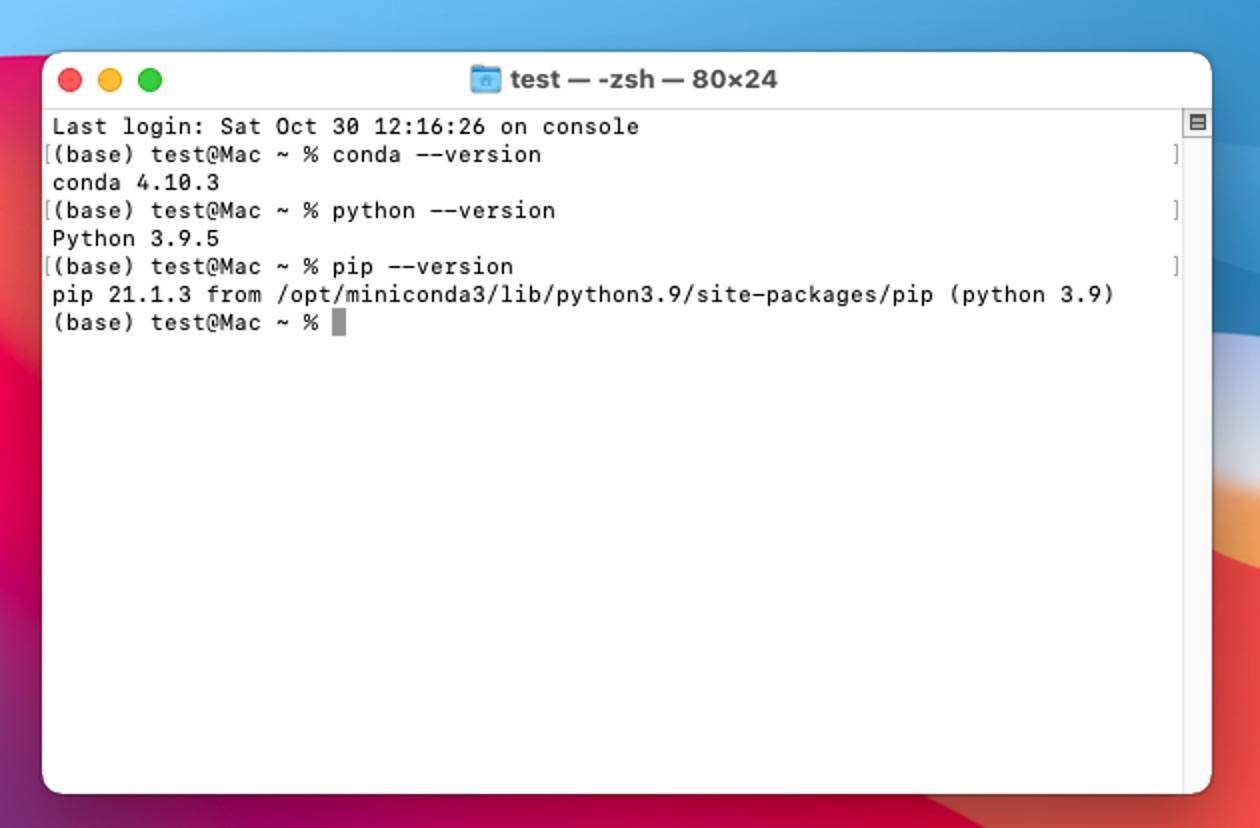Click the "pip 21.1.3 from" output text
Viewport: 1260px width, 828px height.
pyautogui.click(x=157, y=295)
